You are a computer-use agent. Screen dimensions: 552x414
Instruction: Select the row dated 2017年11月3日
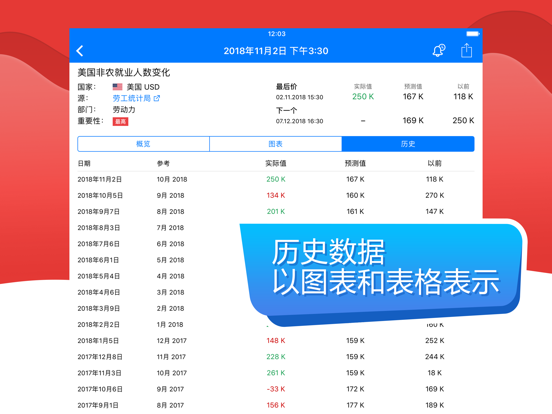click(x=276, y=373)
